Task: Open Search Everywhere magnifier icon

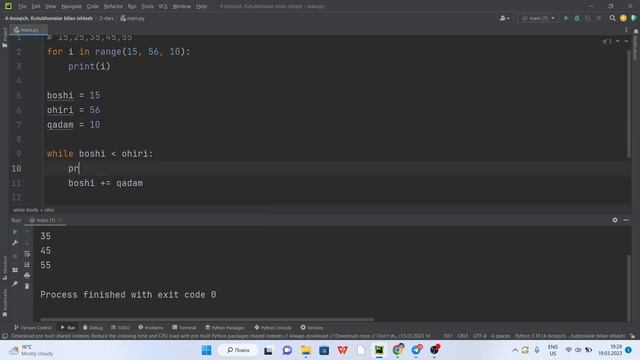Action: (x=612, y=18)
